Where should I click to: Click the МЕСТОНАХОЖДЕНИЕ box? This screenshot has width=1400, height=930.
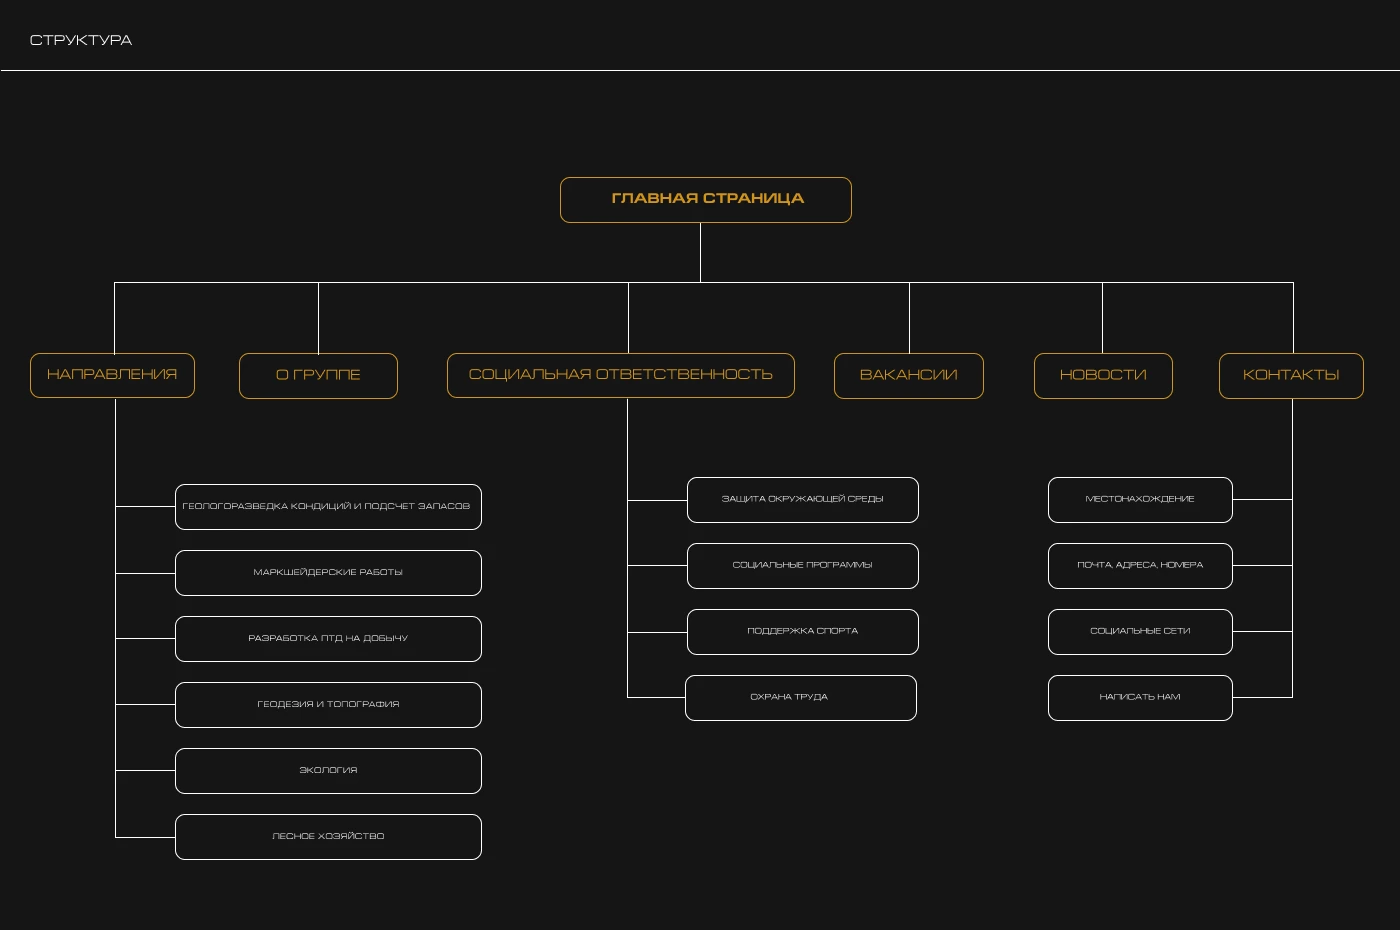[x=1140, y=500]
